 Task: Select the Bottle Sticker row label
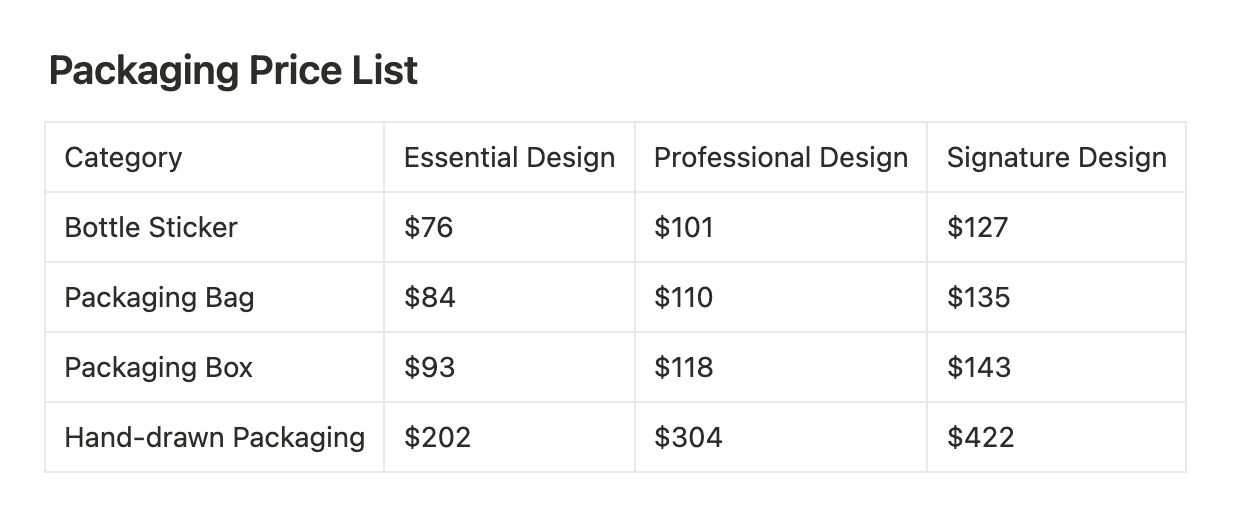click(x=151, y=228)
